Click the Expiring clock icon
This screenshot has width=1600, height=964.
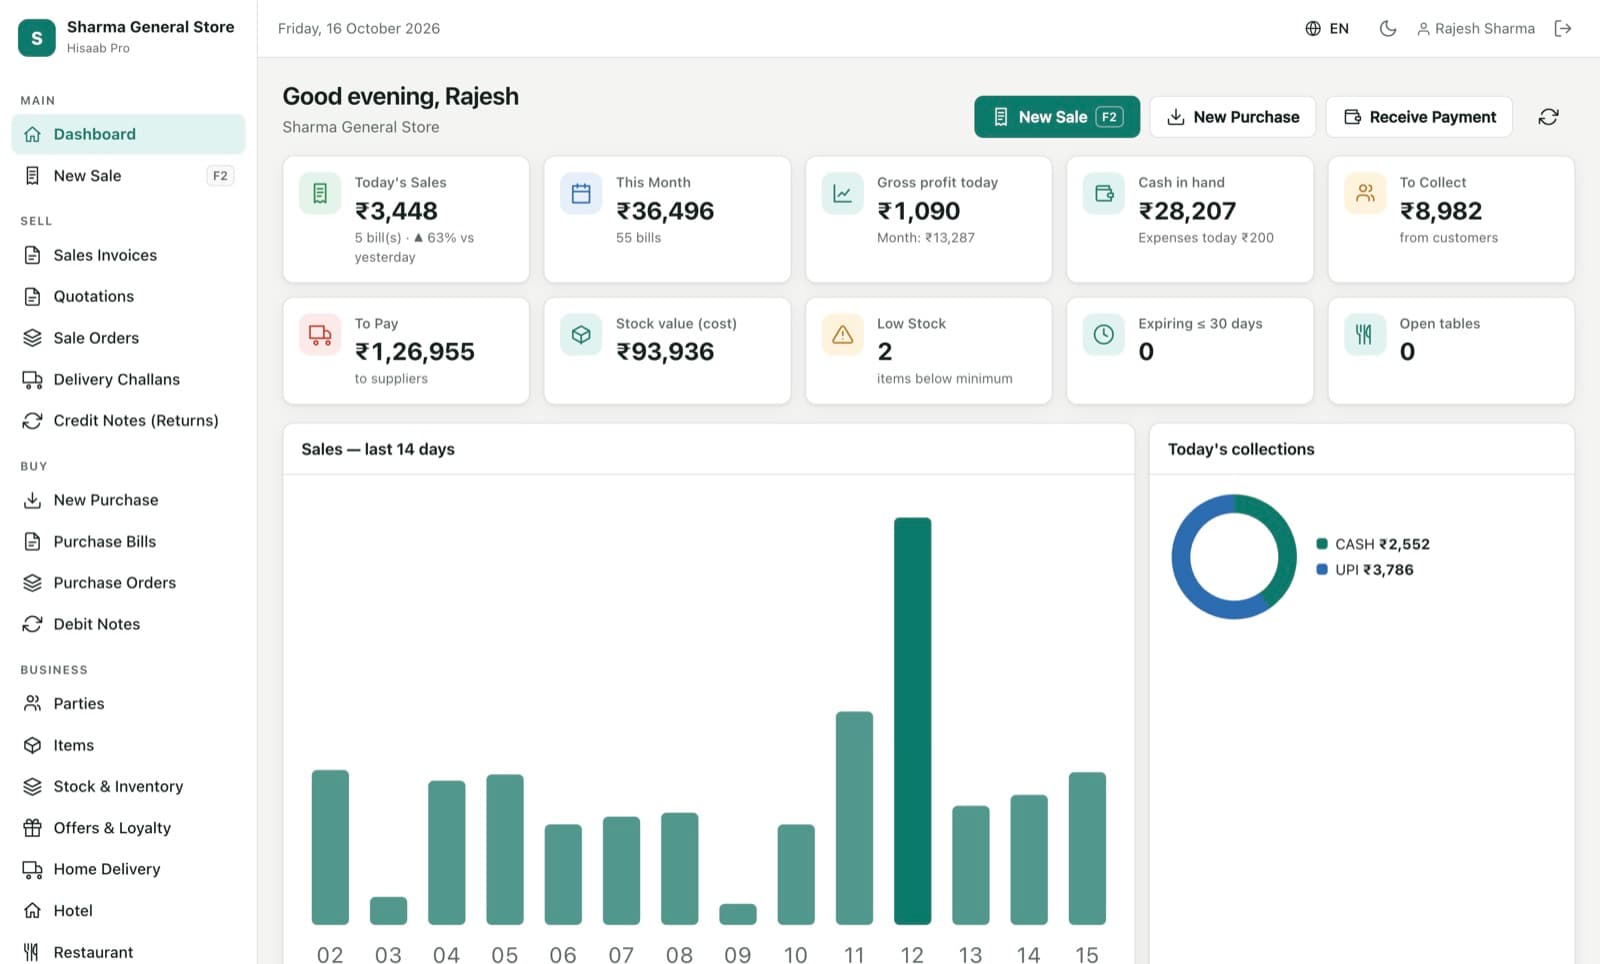pos(1104,335)
